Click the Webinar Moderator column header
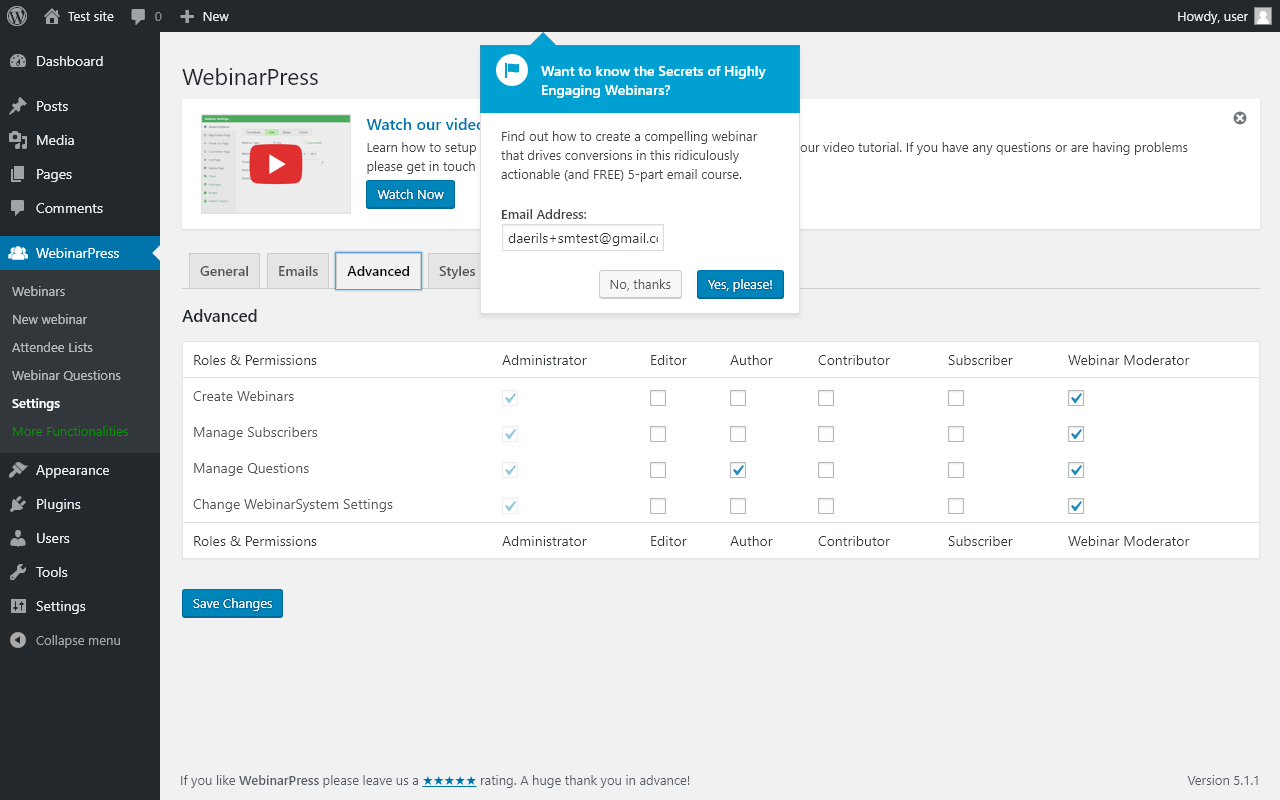 coord(1128,360)
